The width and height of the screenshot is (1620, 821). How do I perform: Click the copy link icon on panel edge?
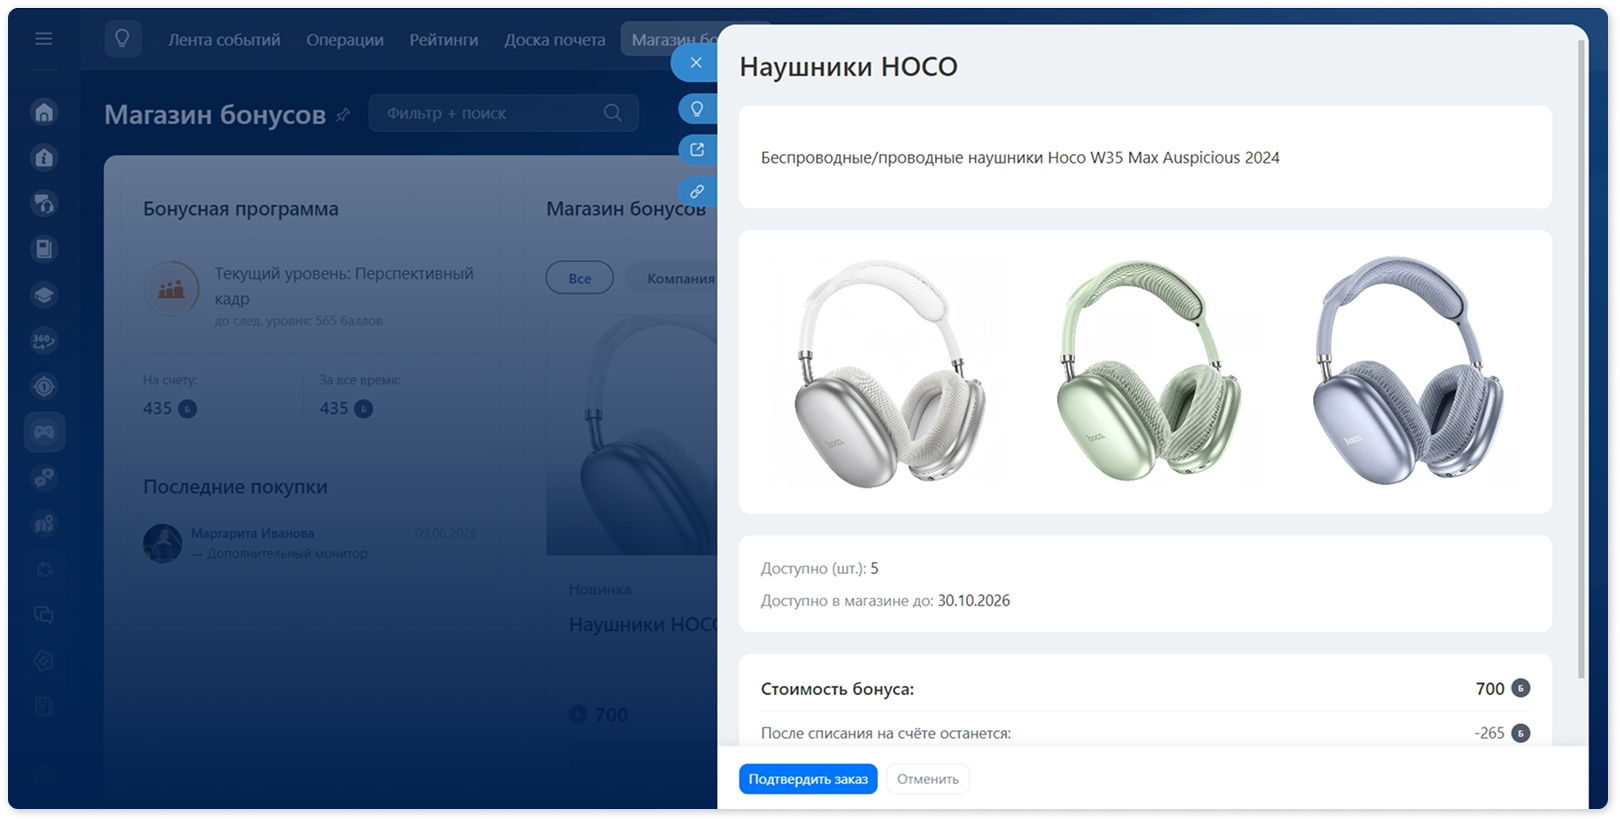(697, 191)
